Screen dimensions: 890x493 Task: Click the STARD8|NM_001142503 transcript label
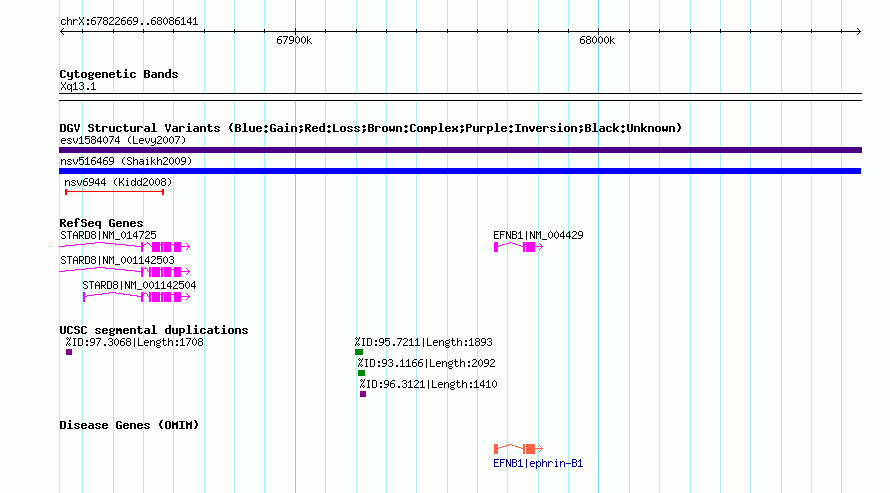click(117, 260)
